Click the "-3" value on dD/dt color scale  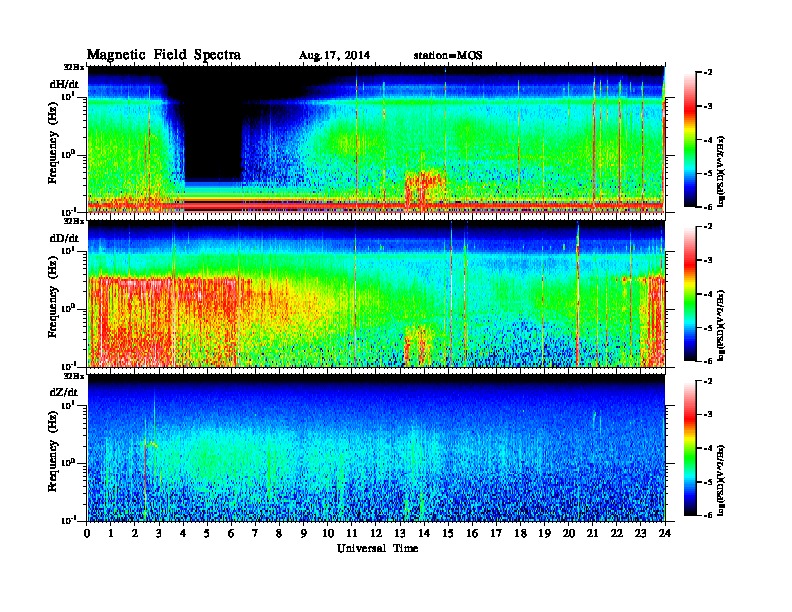[708, 260]
